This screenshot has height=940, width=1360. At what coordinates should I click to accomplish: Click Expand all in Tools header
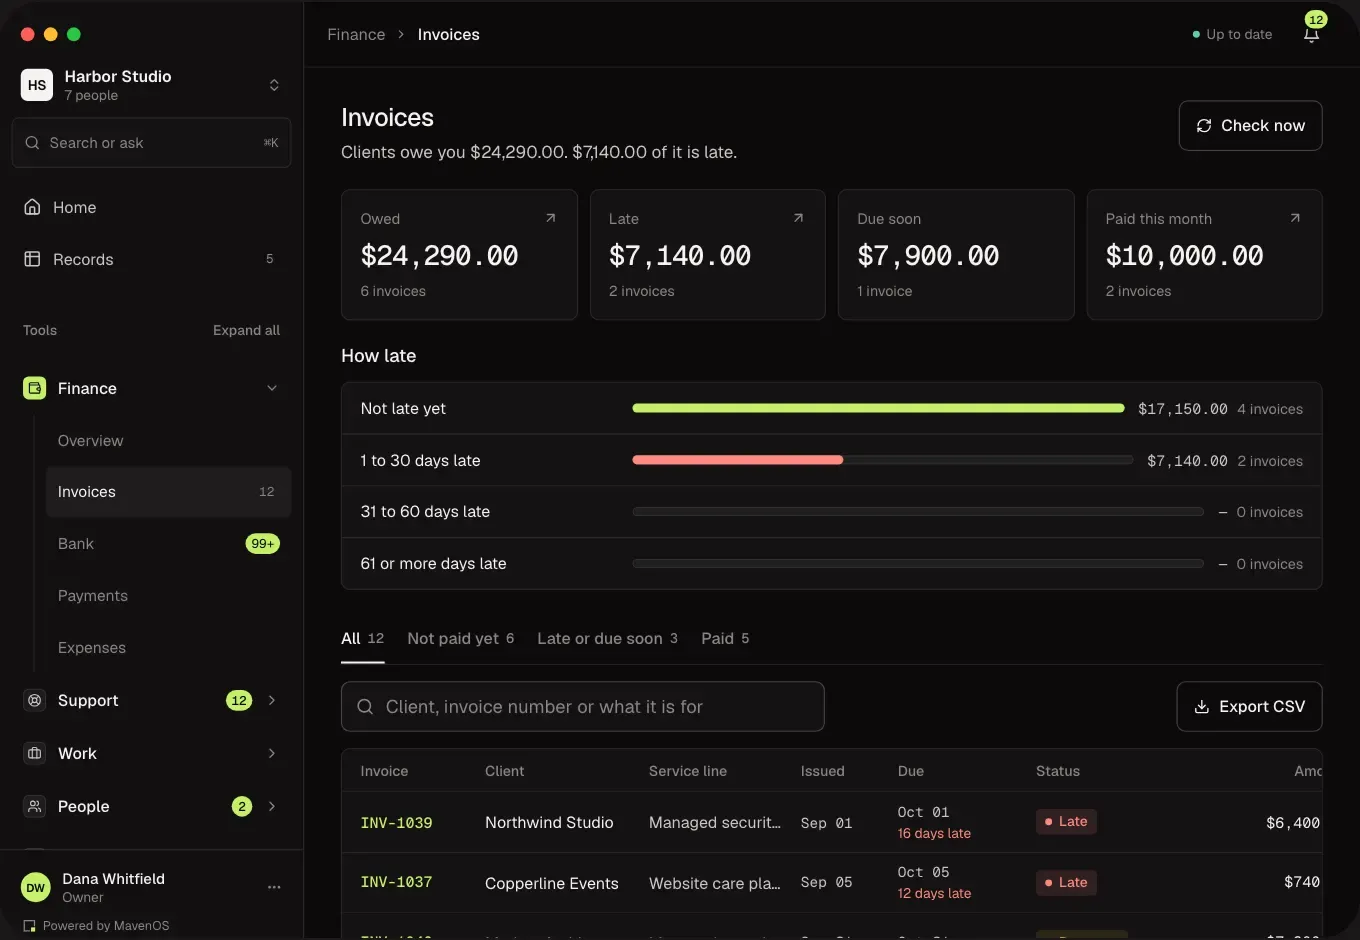click(246, 330)
